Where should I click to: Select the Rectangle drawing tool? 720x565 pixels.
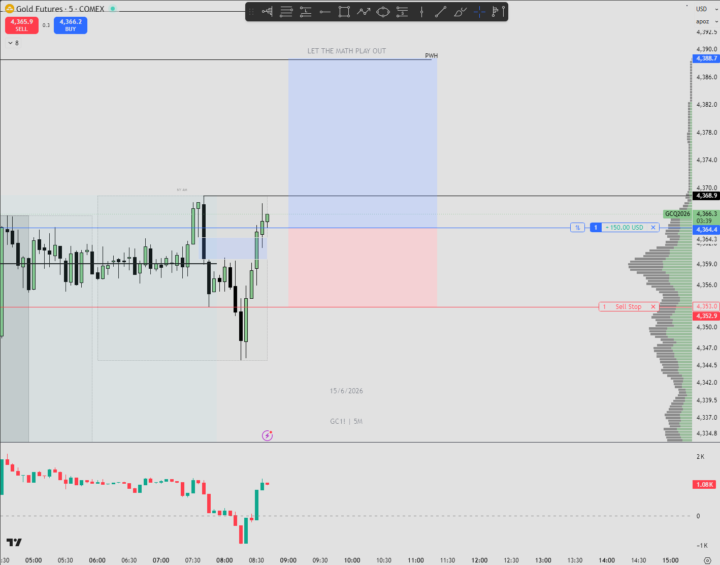click(344, 12)
